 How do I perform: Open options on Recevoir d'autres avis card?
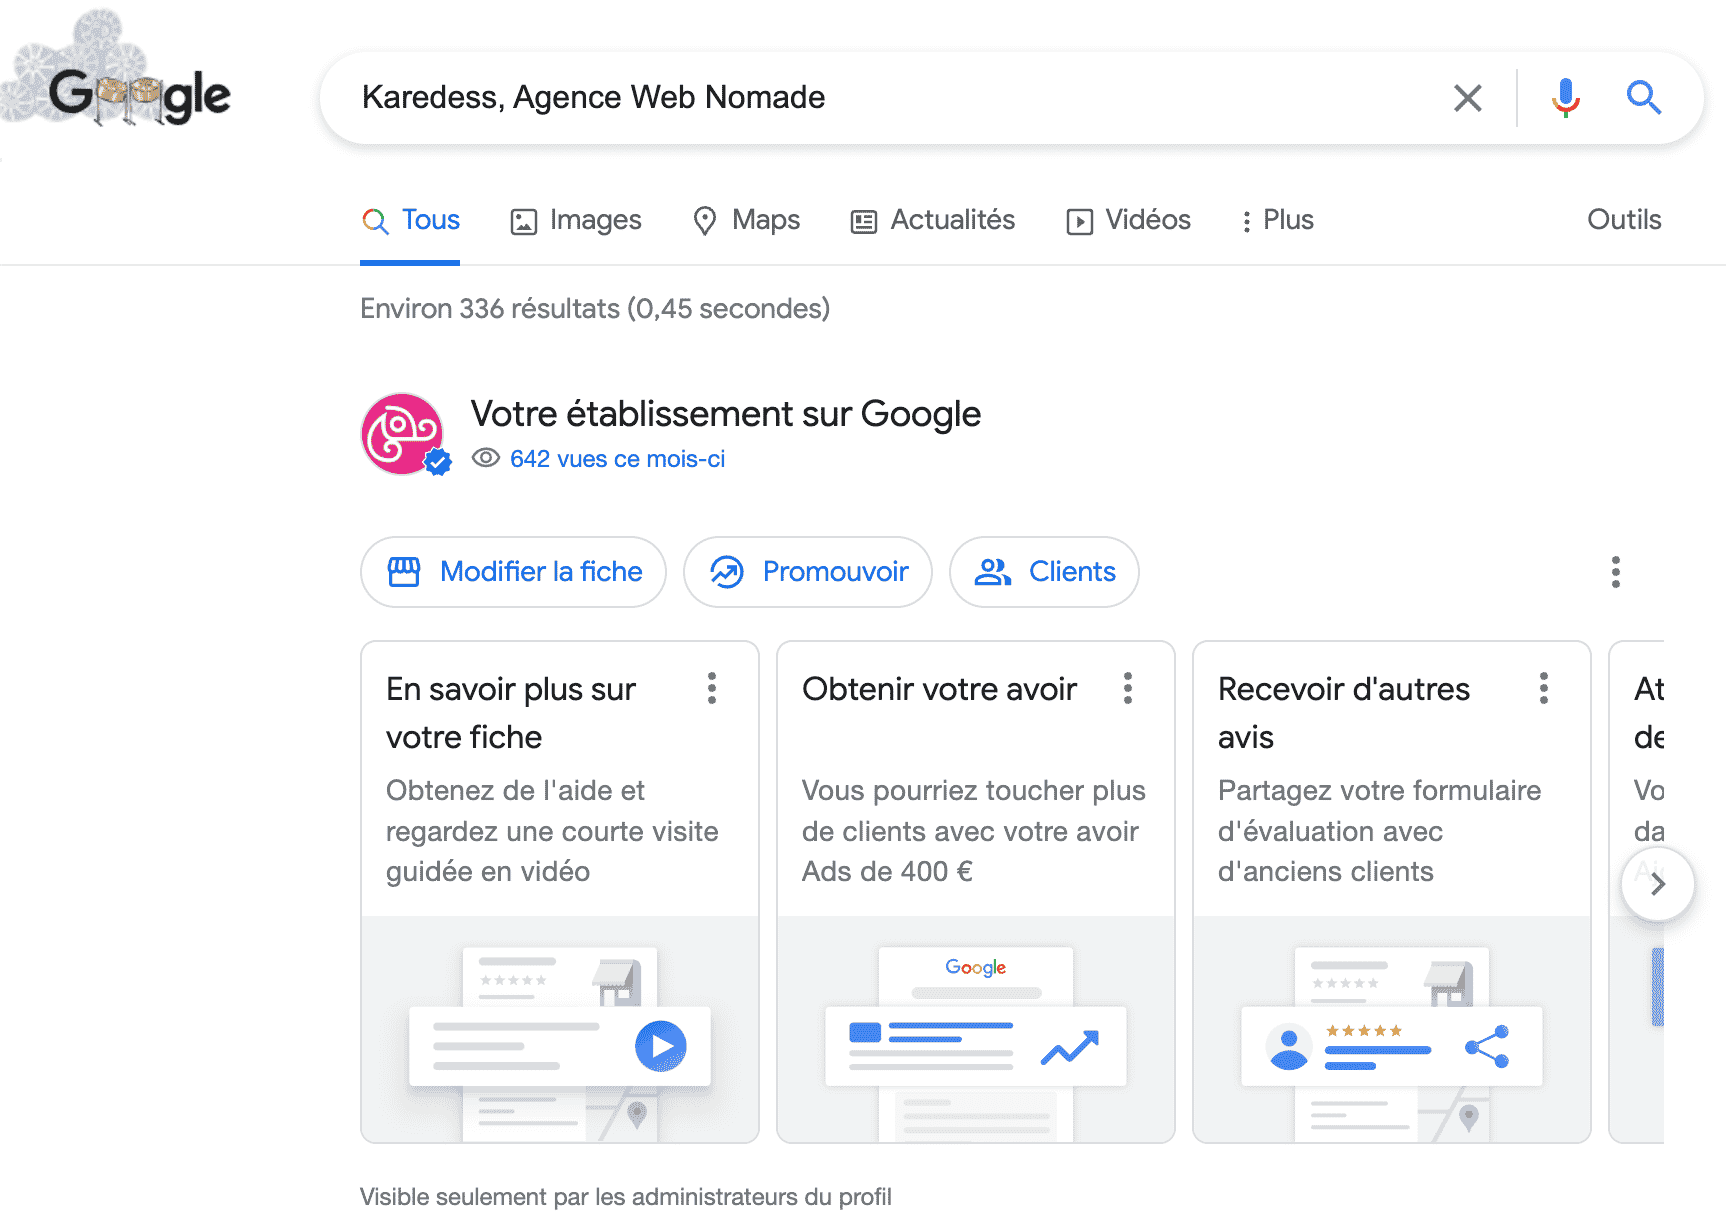1544,688
